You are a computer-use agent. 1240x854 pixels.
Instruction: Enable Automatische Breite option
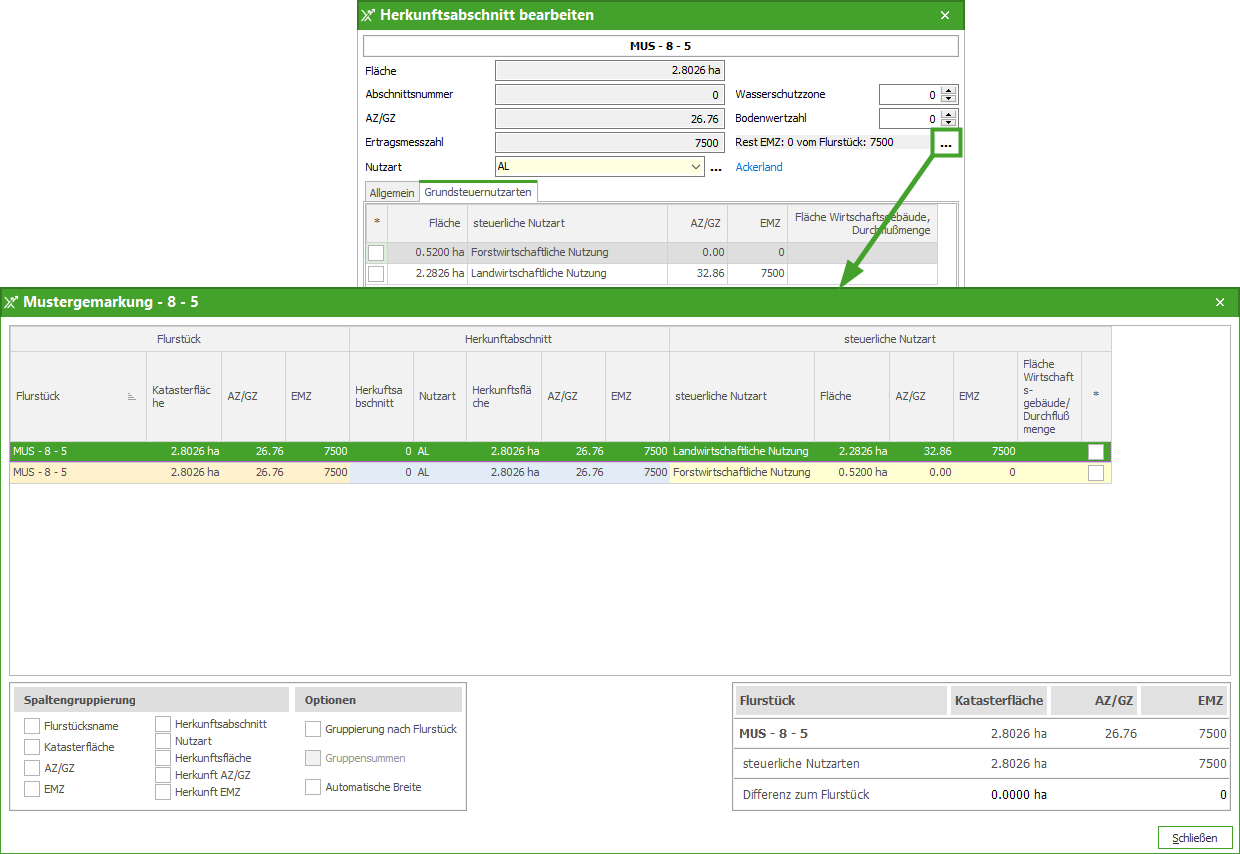click(x=313, y=787)
